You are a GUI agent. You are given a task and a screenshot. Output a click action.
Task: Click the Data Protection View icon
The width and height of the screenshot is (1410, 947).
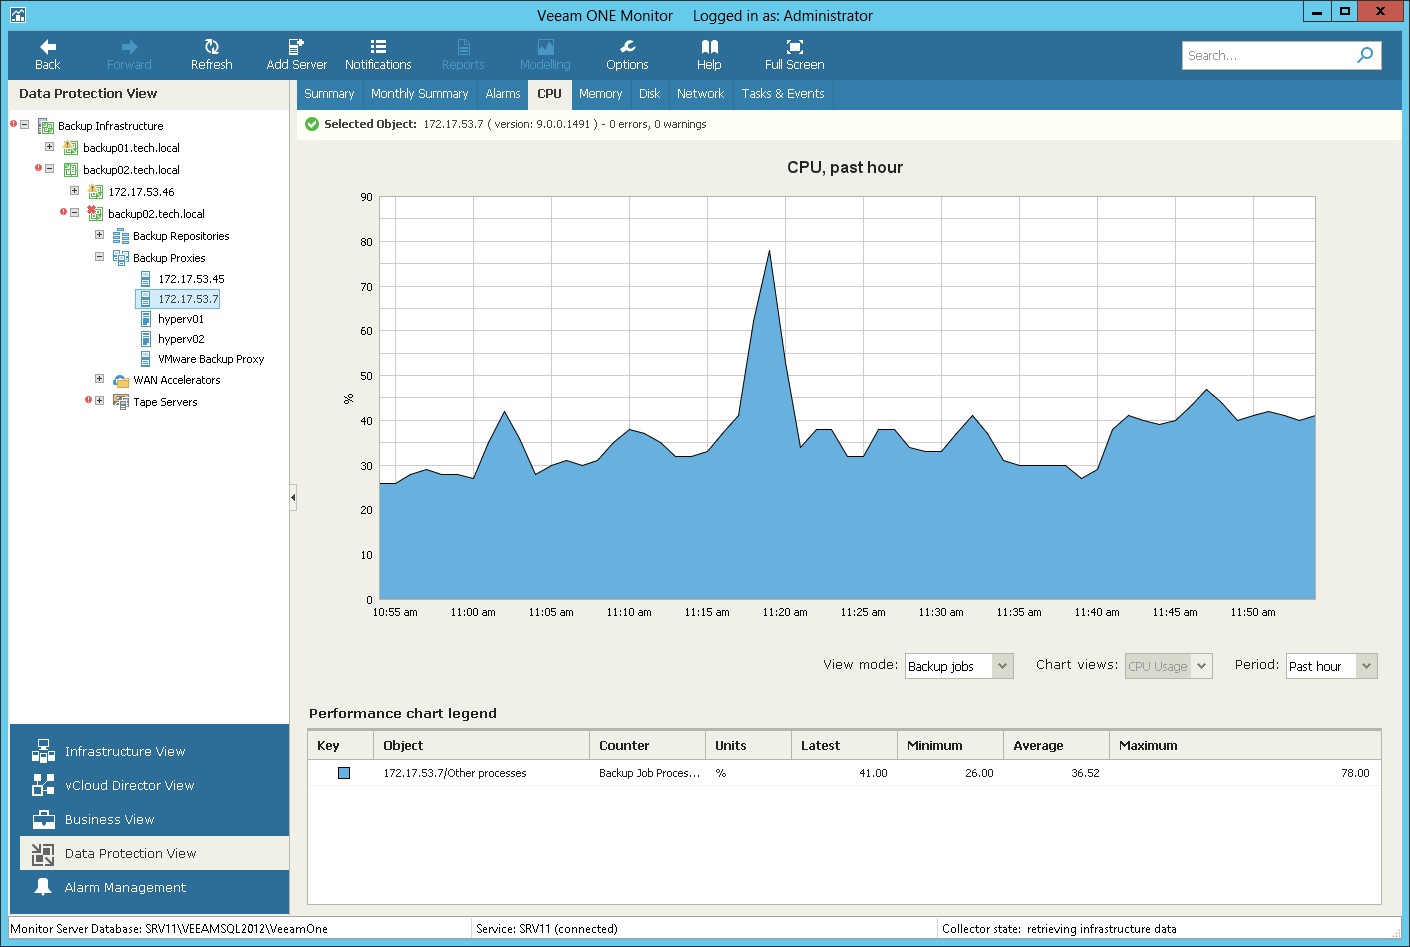pyautogui.click(x=43, y=853)
